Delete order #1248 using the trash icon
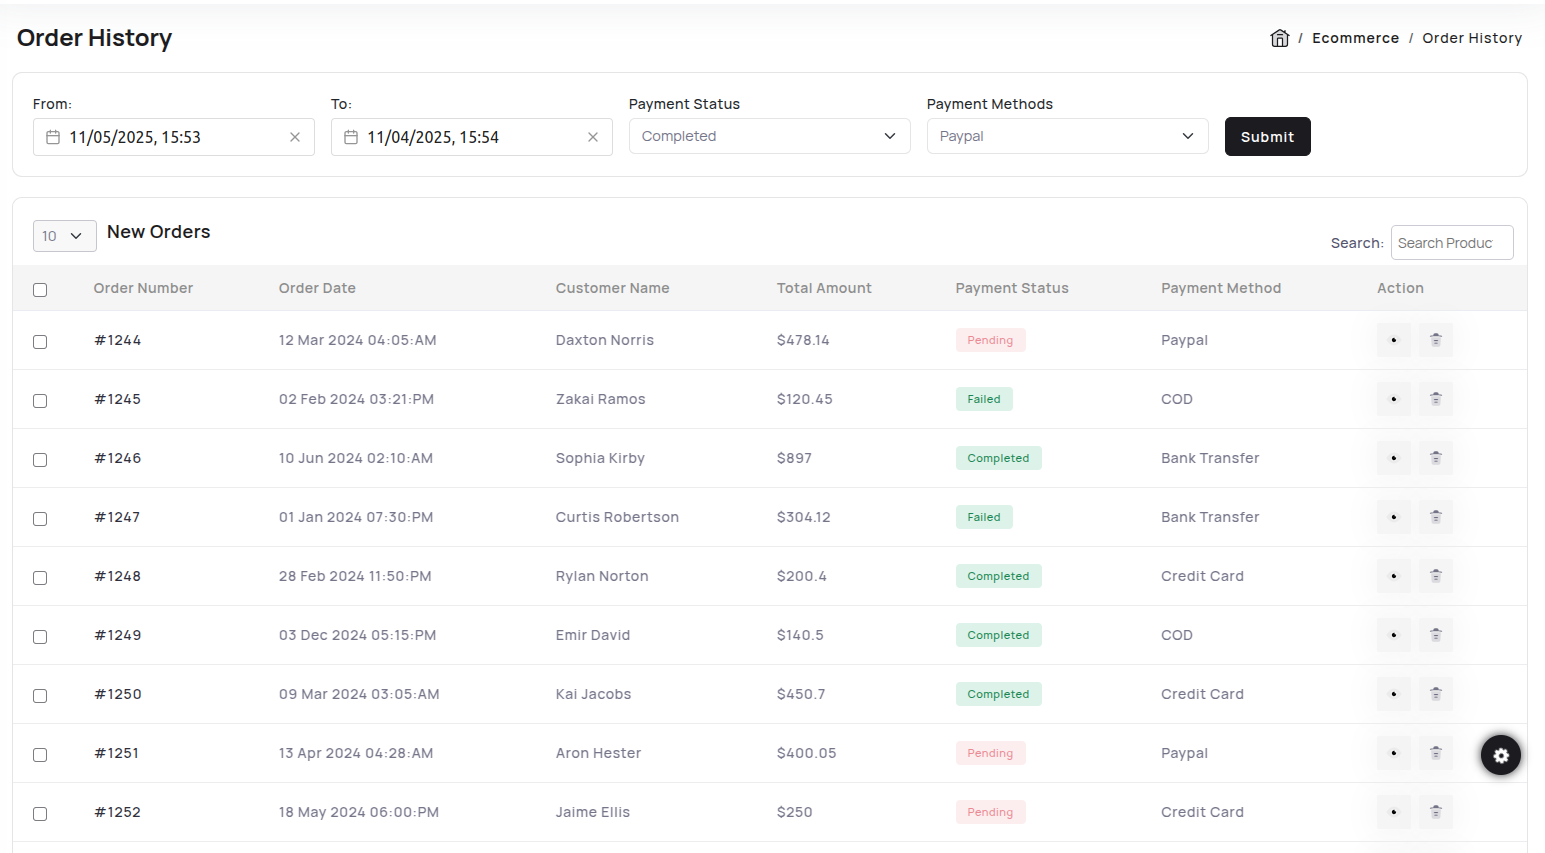Image resolution: width=1545 pixels, height=853 pixels. click(x=1436, y=576)
